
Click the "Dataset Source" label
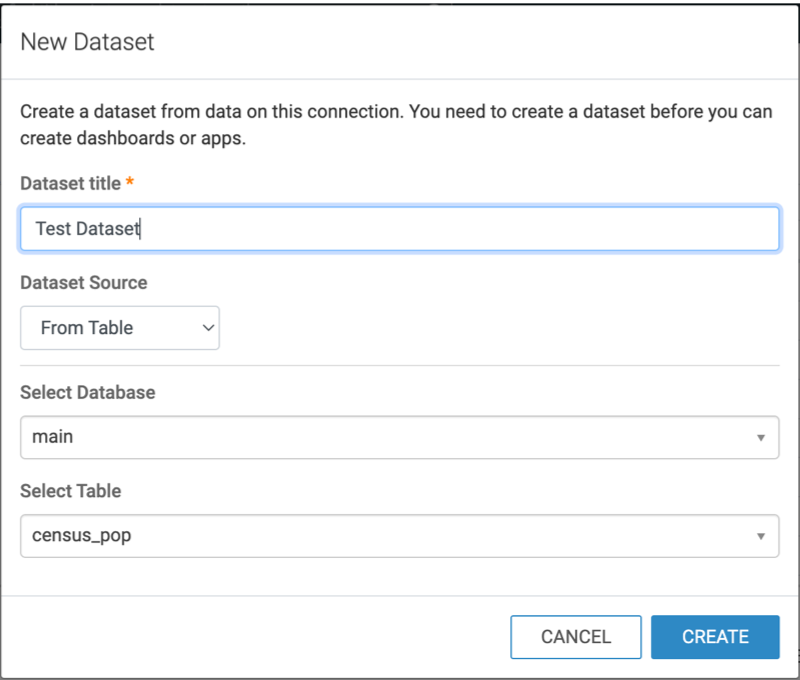[x=84, y=283]
